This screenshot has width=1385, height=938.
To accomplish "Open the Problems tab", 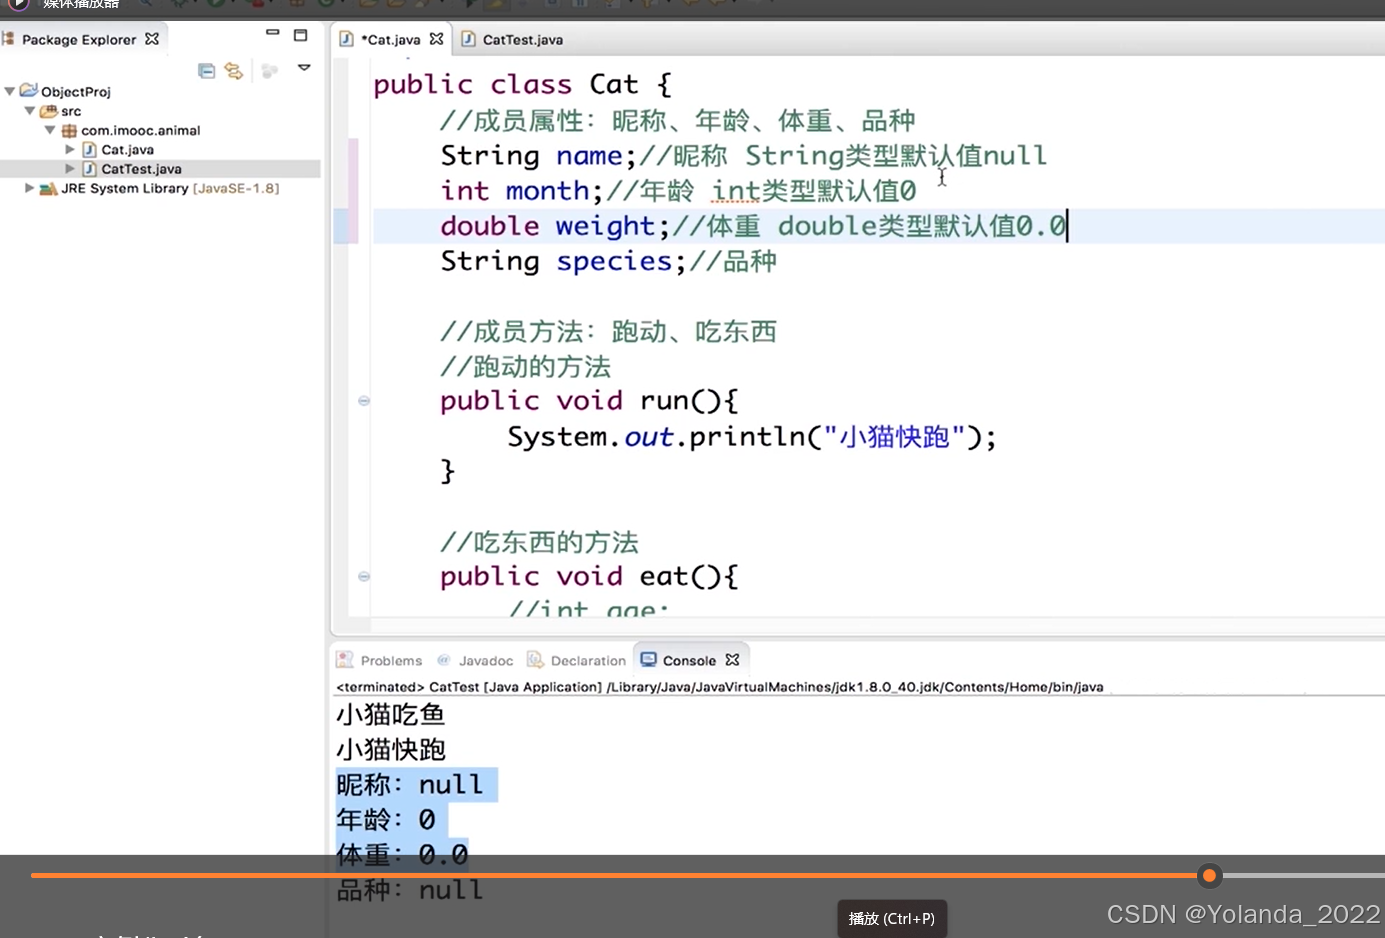I will 391,660.
